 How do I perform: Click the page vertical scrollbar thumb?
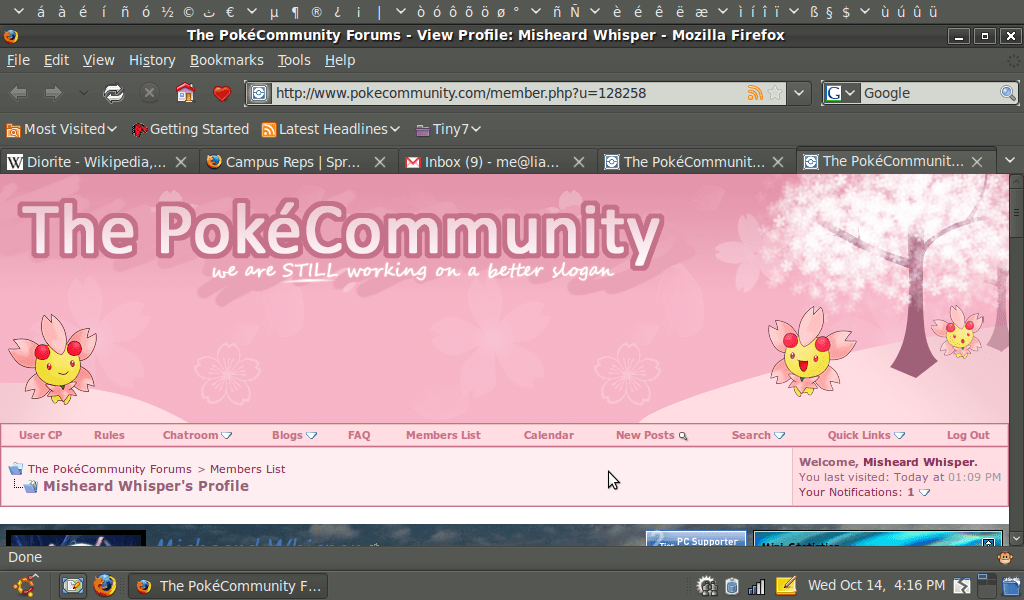[x=1016, y=213]
